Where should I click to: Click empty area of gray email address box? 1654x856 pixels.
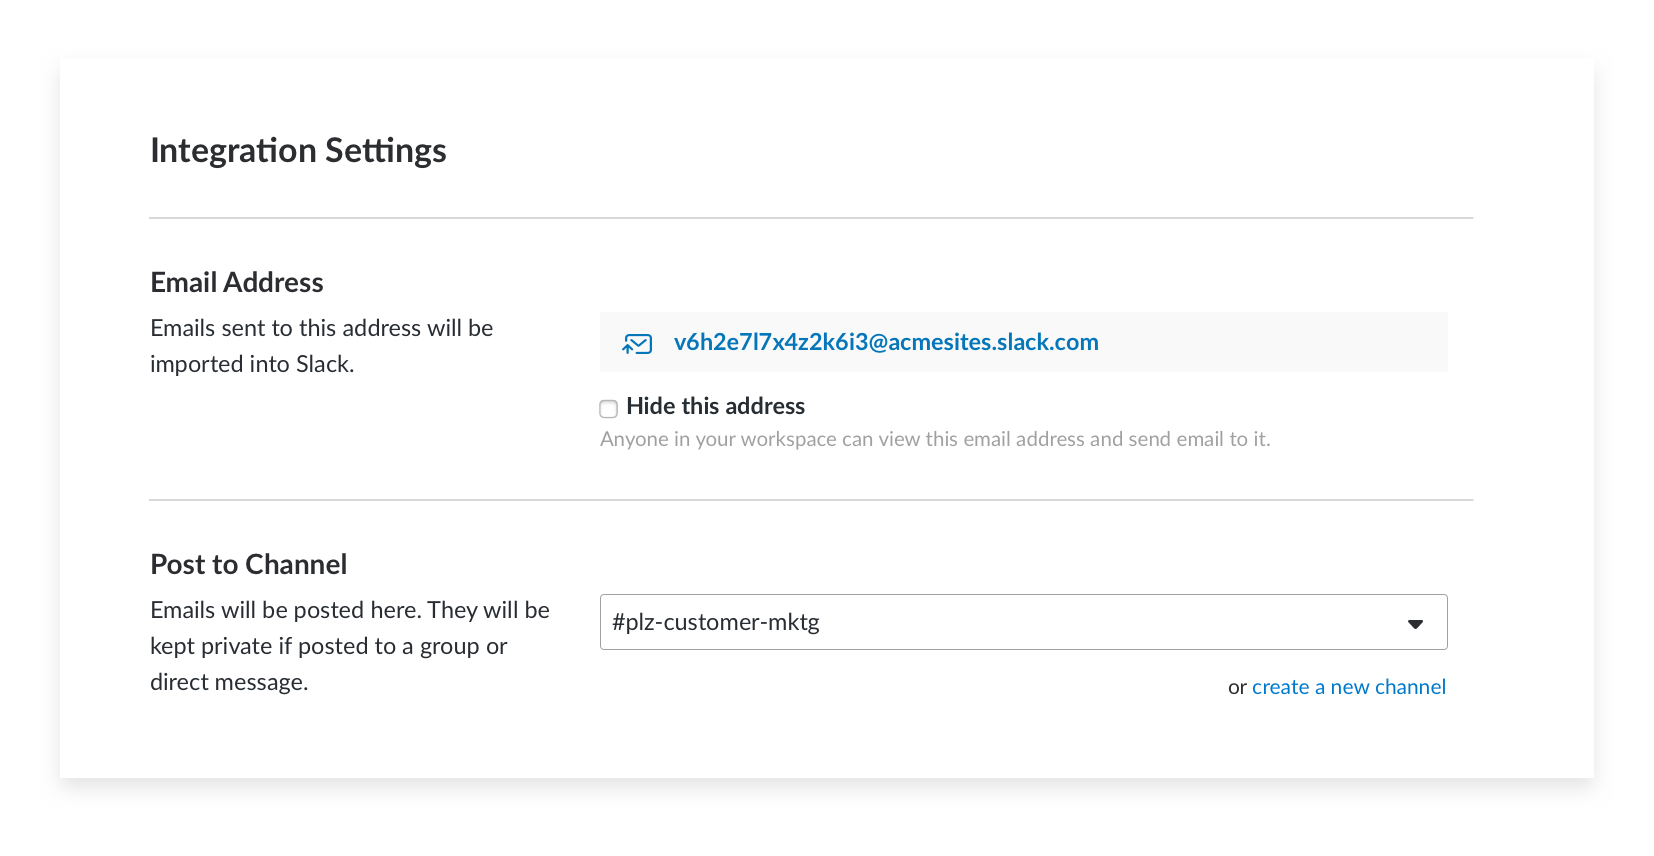point(1270,342)
